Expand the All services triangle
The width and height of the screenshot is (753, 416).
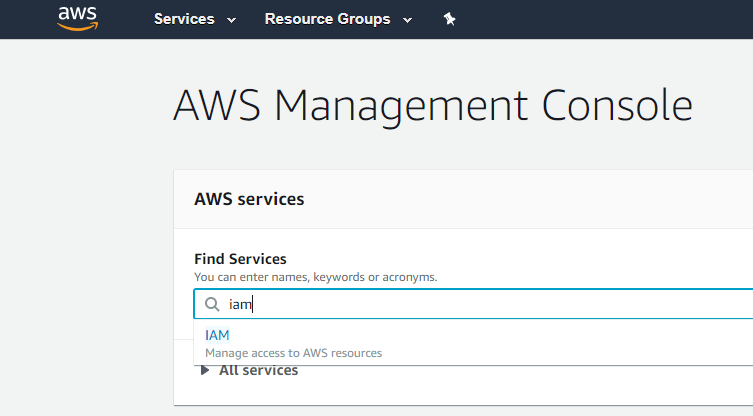[x=205, y=370]
